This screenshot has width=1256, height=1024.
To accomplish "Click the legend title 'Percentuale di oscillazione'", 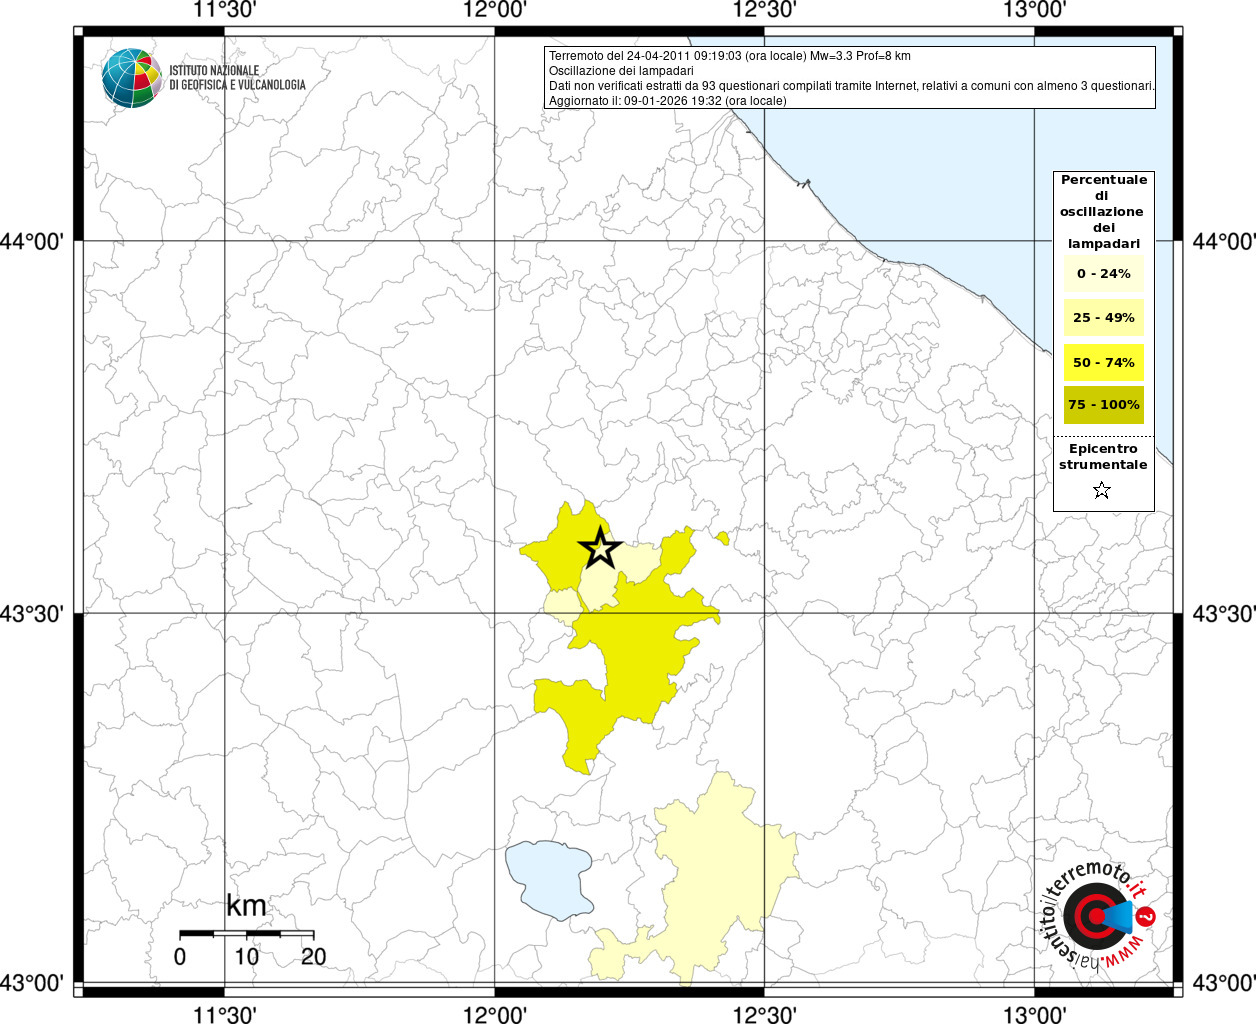I will pyautogui.click(x=1103, y=211).
